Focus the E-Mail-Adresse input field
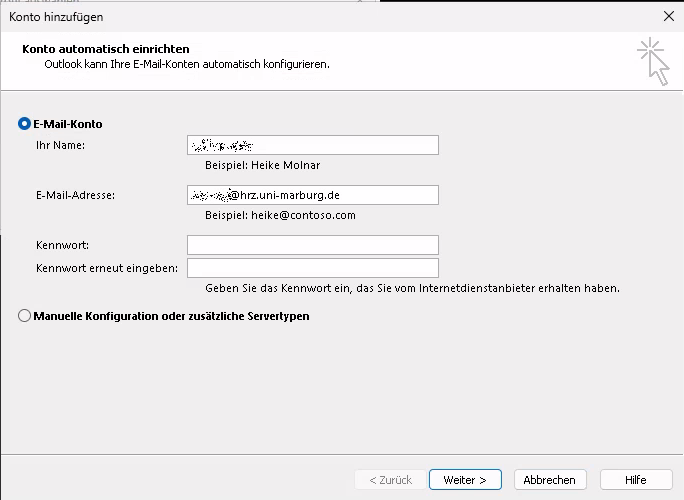Viewport: 684px width, 500px height. pos(312,195)
